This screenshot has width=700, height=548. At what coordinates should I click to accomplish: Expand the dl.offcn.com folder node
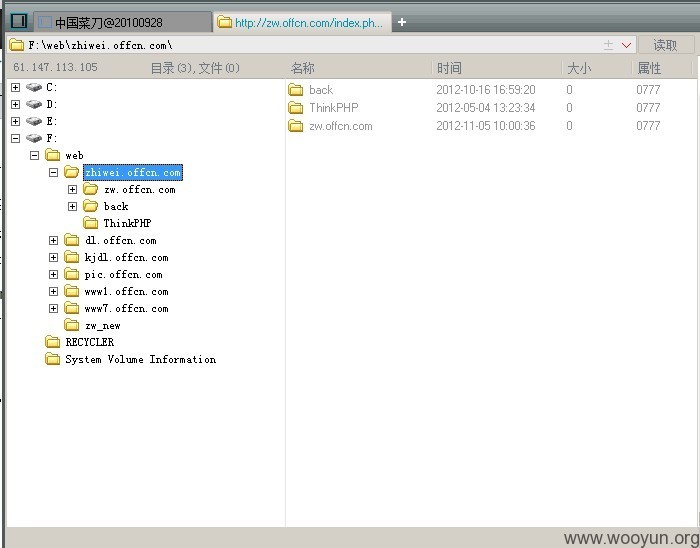pyautogui.click(x=54, y=241)
